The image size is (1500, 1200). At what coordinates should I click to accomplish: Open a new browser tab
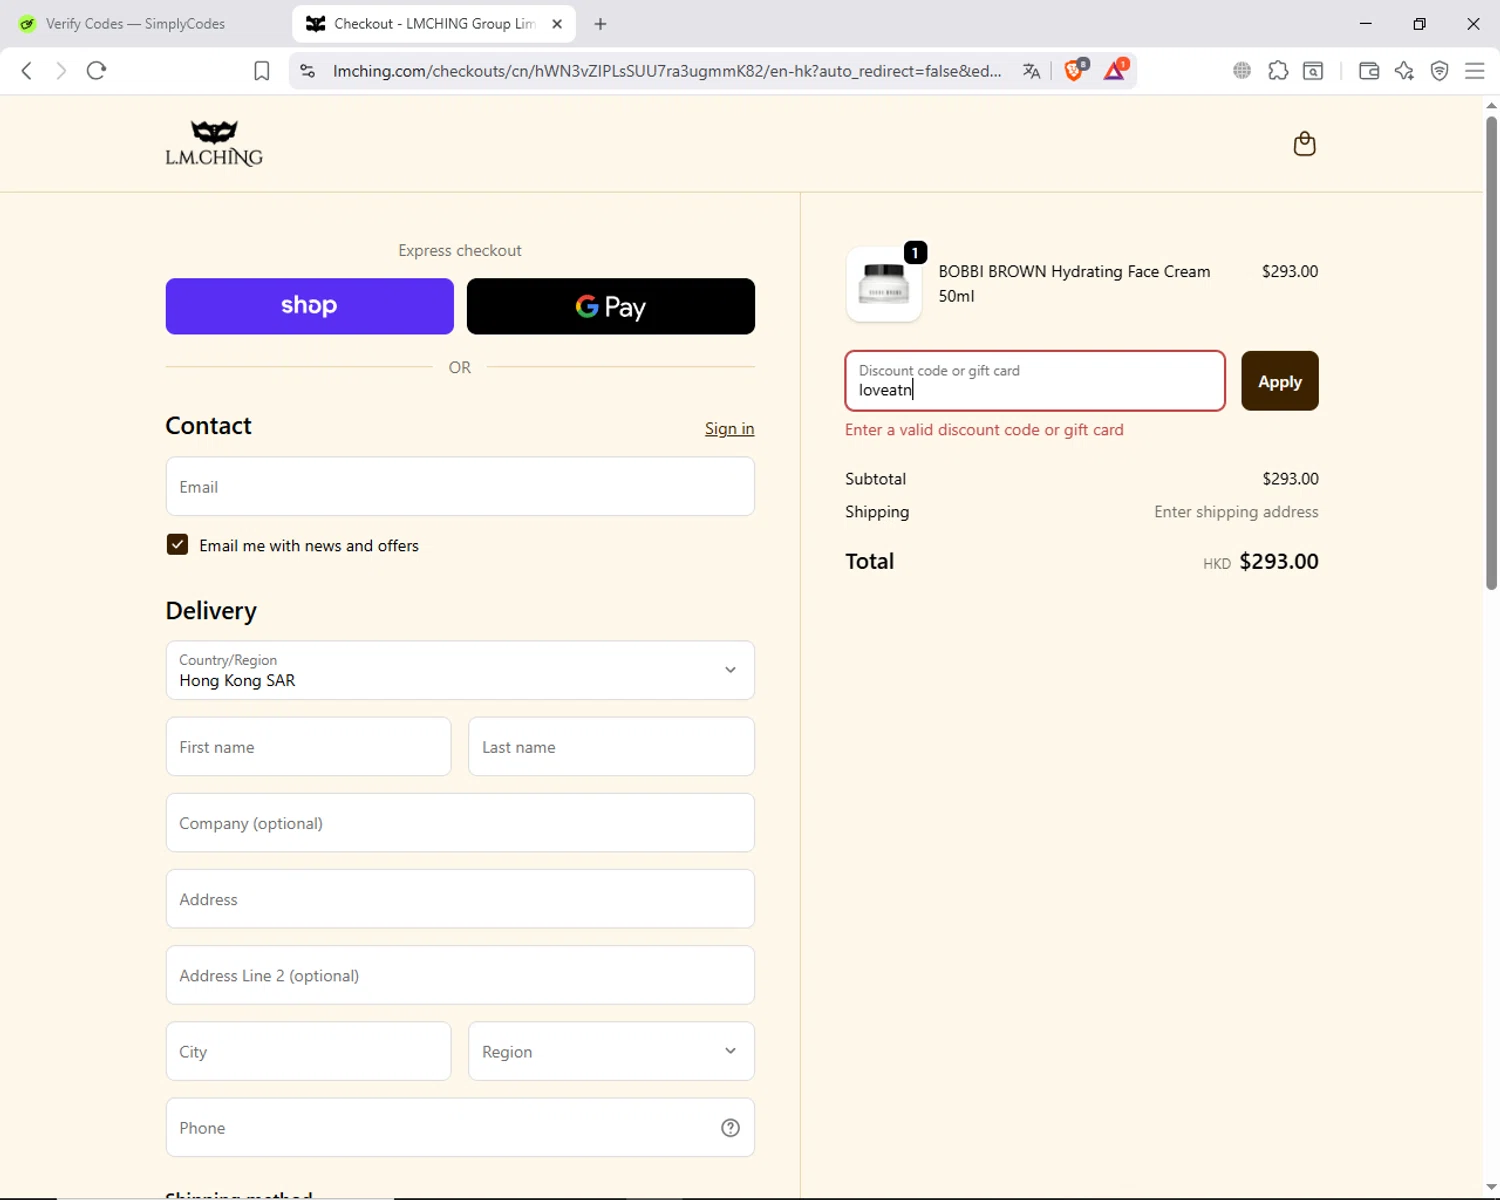[600, 24]
